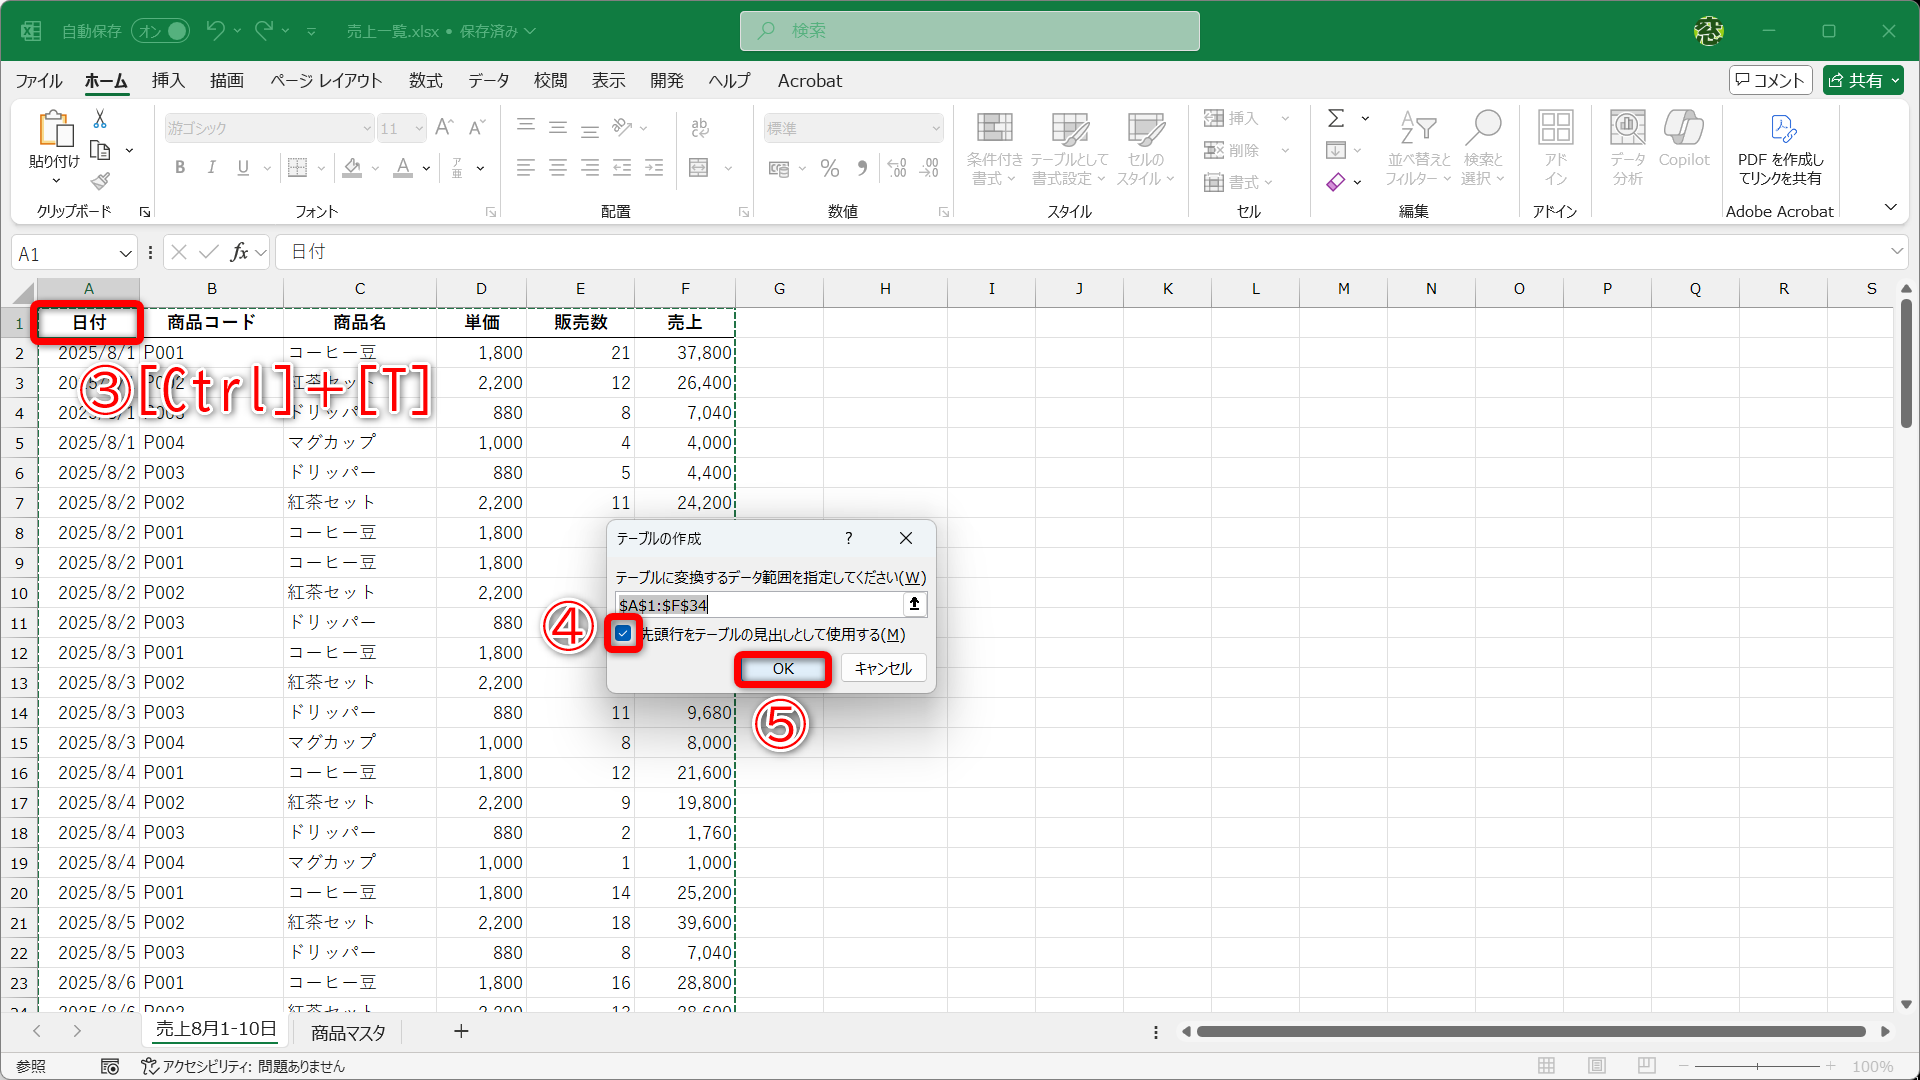The image size is (1920, 1080).
Task: Confirm table creation with OK
Action: point(782,668)
